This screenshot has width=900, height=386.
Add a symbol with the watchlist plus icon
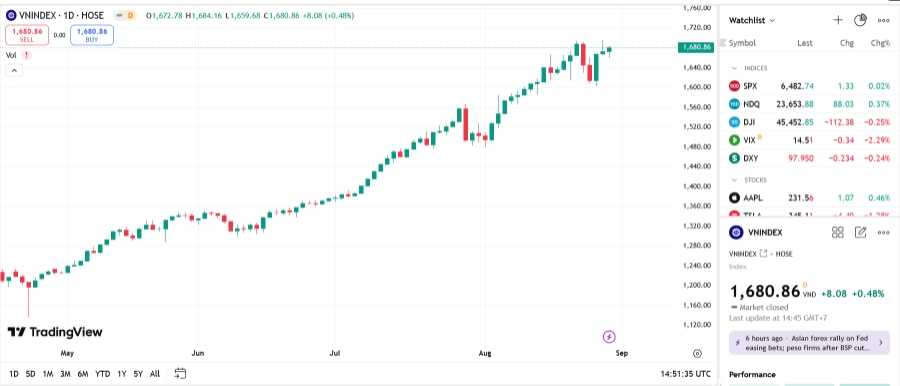[837, 20]
